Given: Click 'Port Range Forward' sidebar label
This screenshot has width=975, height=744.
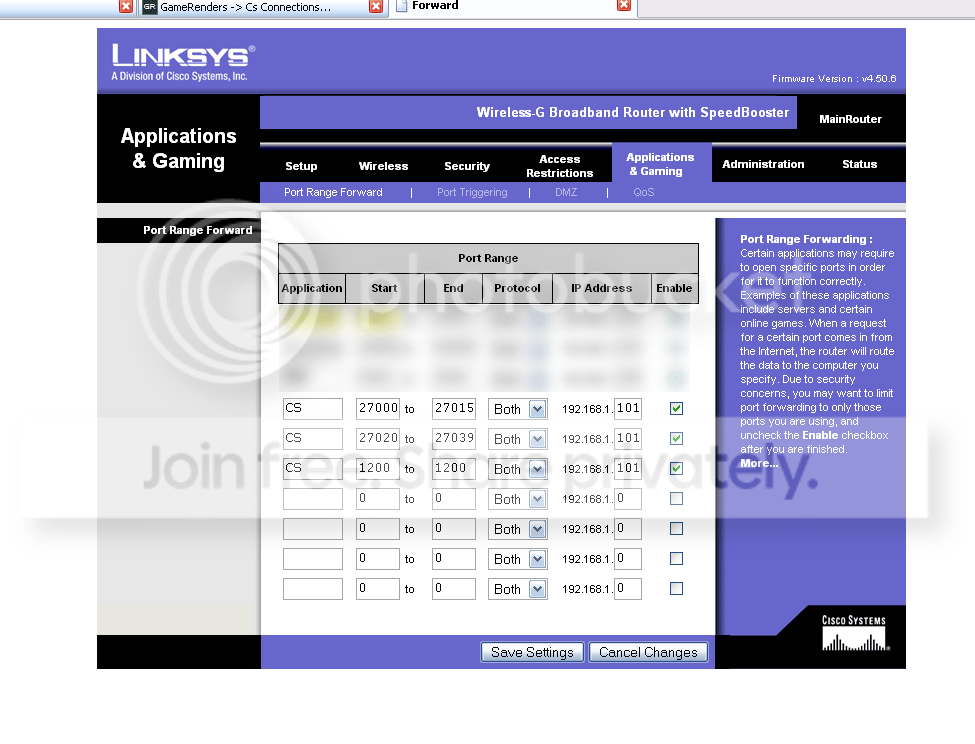Looking at the screenshot, I should click(x=198, y=230).
